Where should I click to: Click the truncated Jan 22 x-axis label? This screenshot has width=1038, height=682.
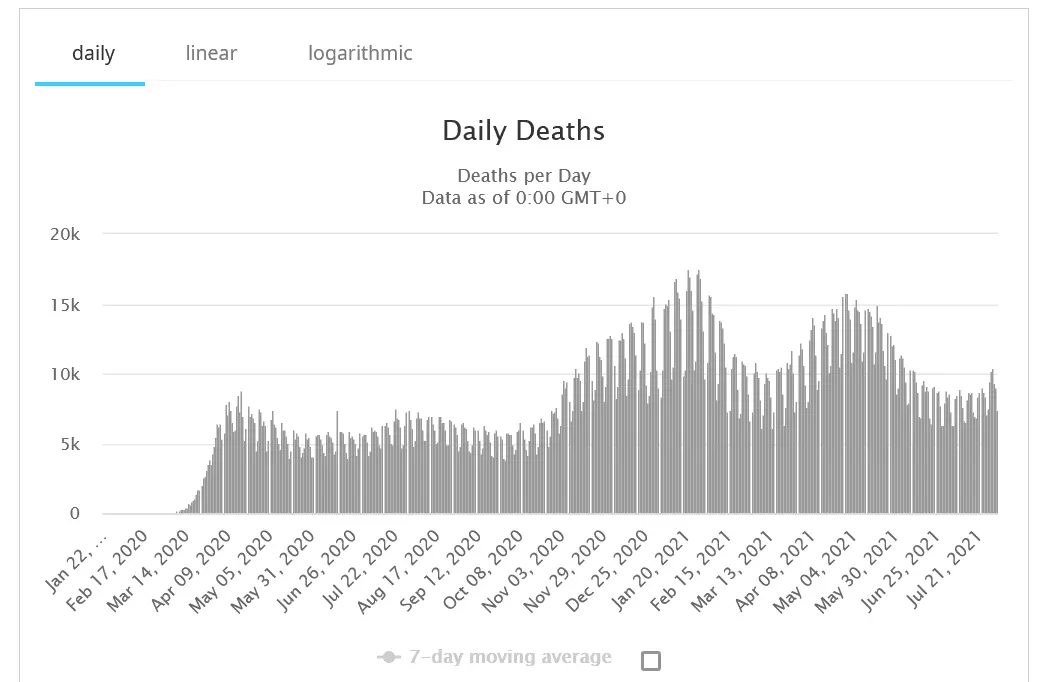tap(78, 556)
